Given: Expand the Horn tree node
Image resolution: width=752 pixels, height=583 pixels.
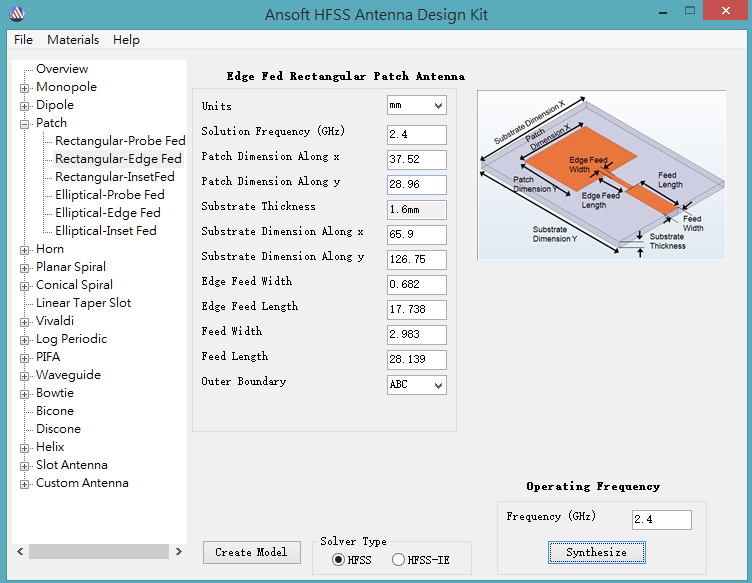Looking at the screenshot, I should pyautogui.click(x=24, y=250).
